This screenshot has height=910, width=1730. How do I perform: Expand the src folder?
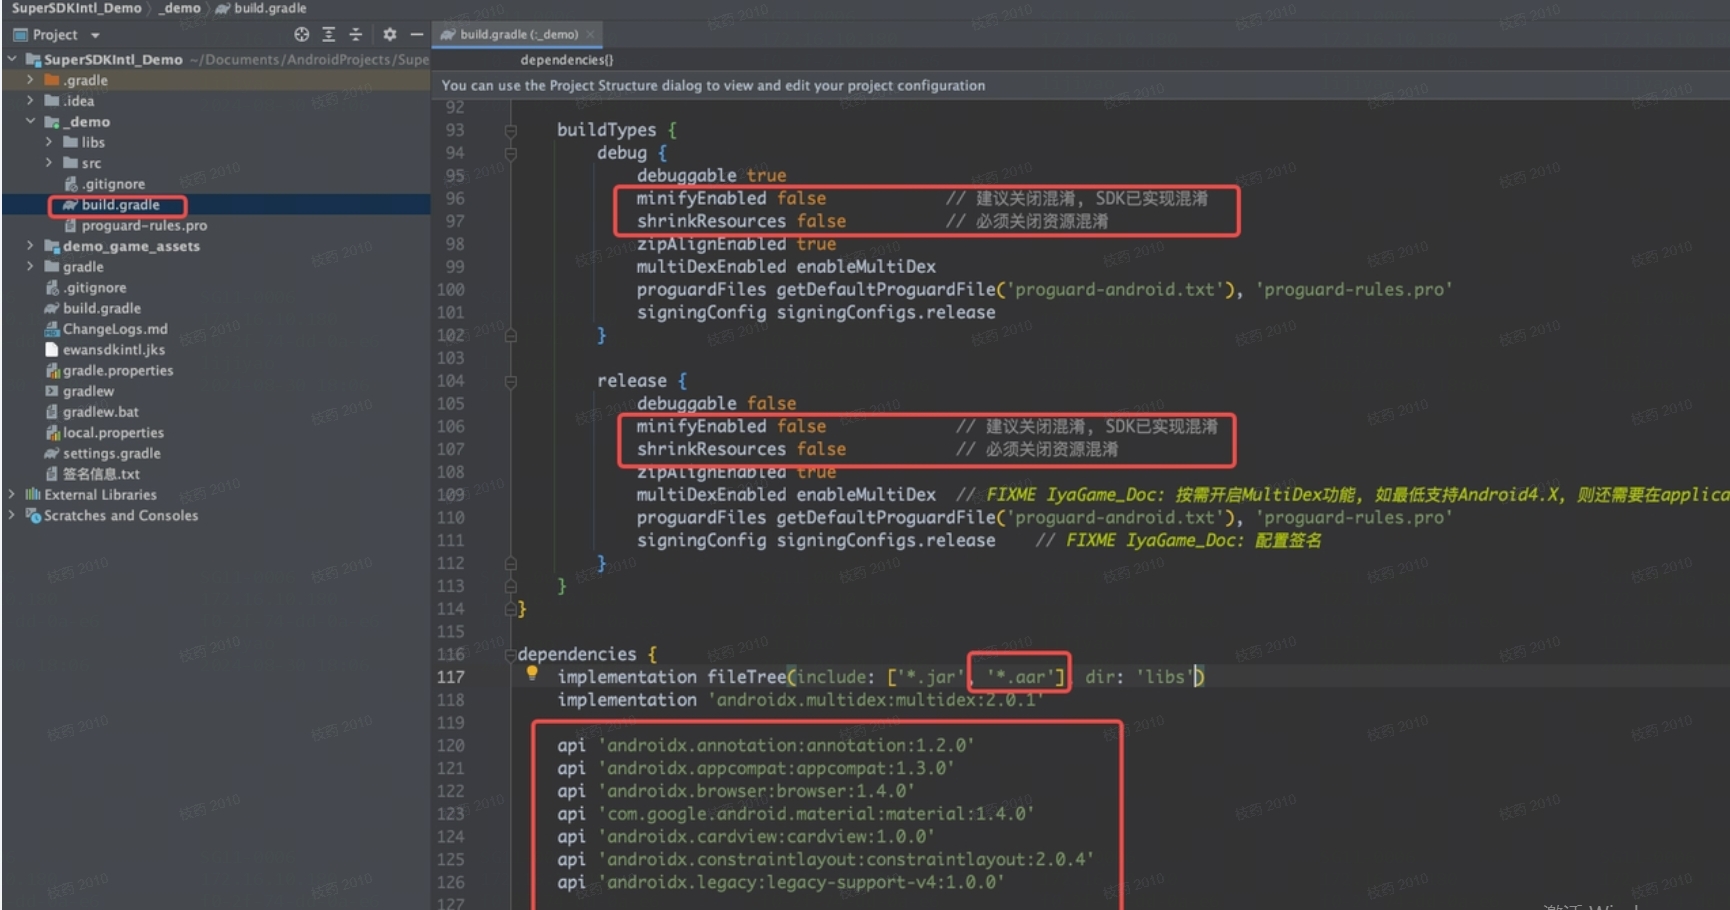pyautogui.click(x=49, y=163)
